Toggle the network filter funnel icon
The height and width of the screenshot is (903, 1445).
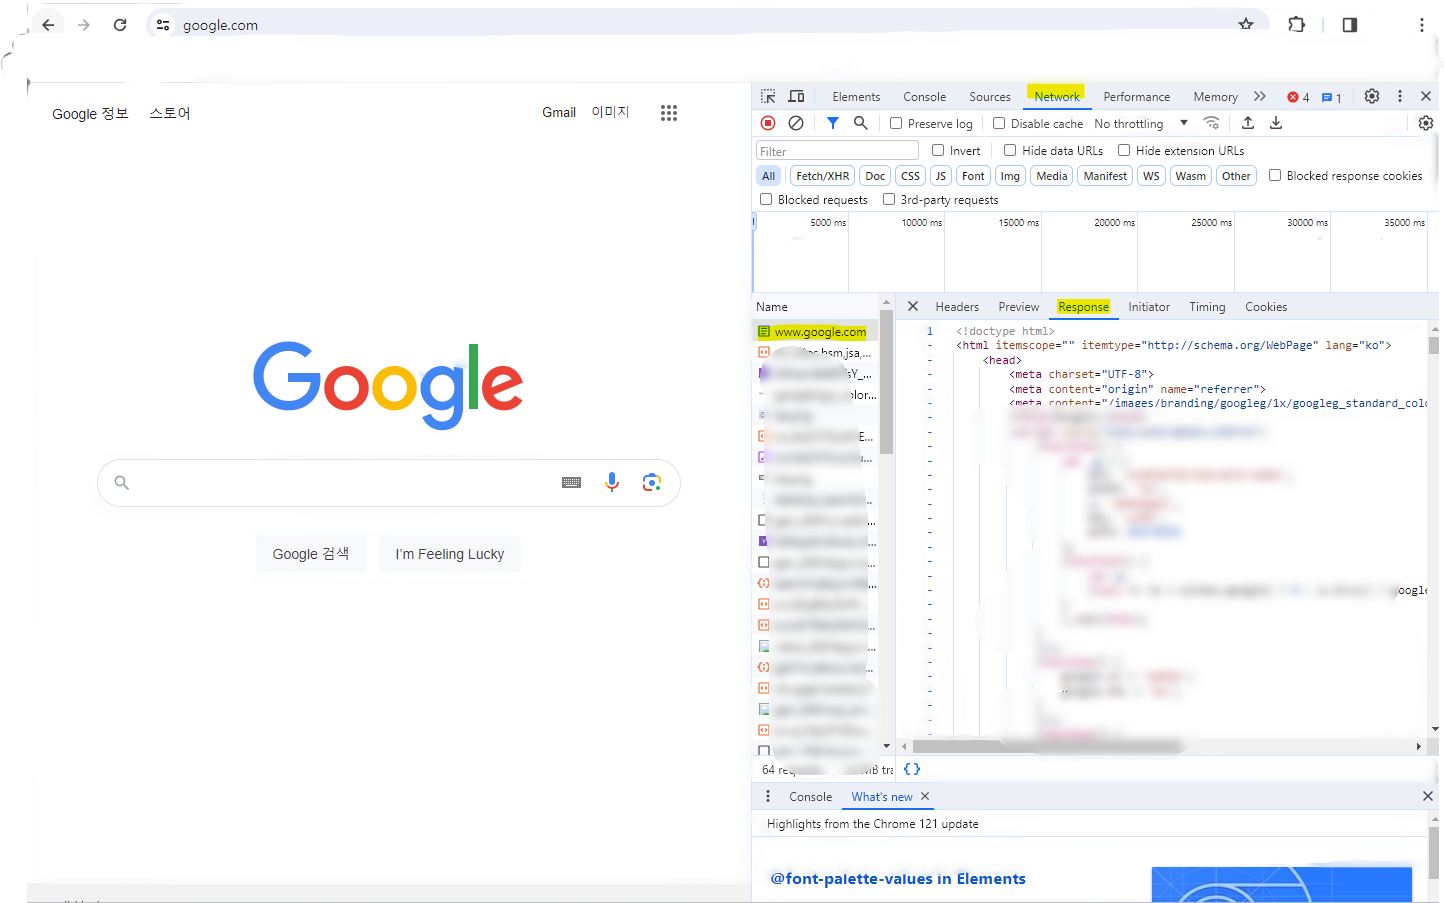[833, 123]
